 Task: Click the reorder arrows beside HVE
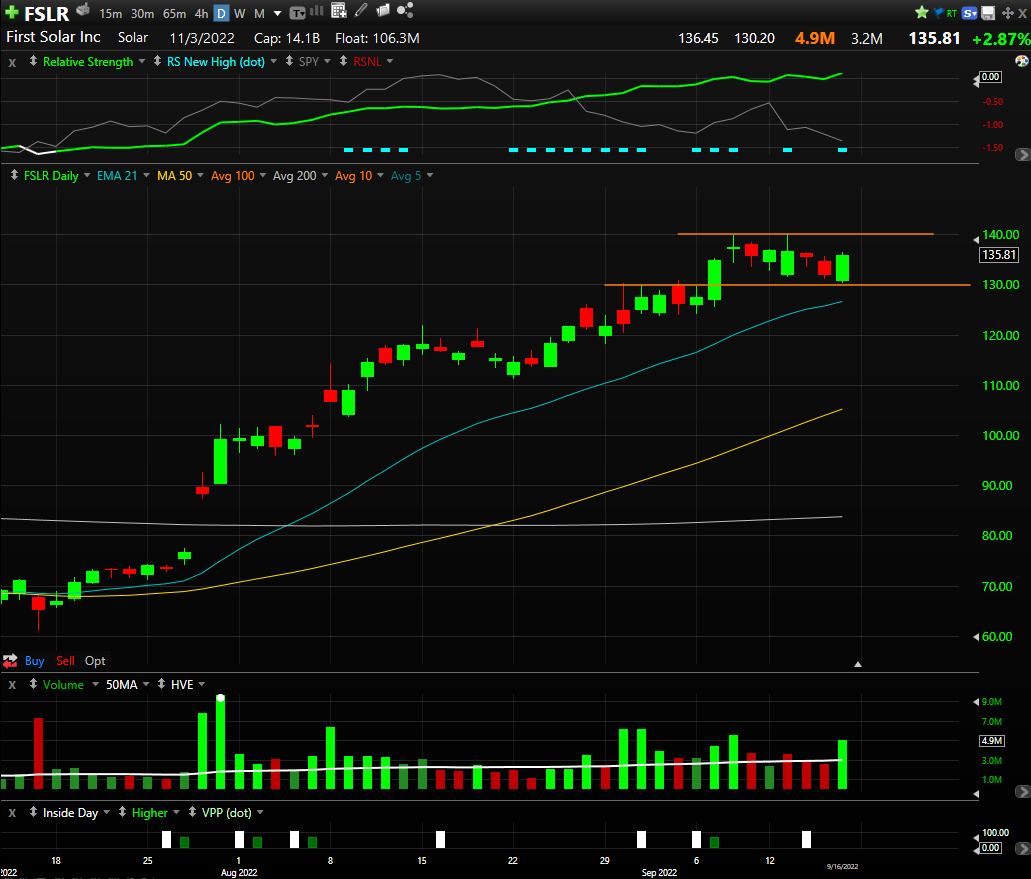[x=161, y=684]
